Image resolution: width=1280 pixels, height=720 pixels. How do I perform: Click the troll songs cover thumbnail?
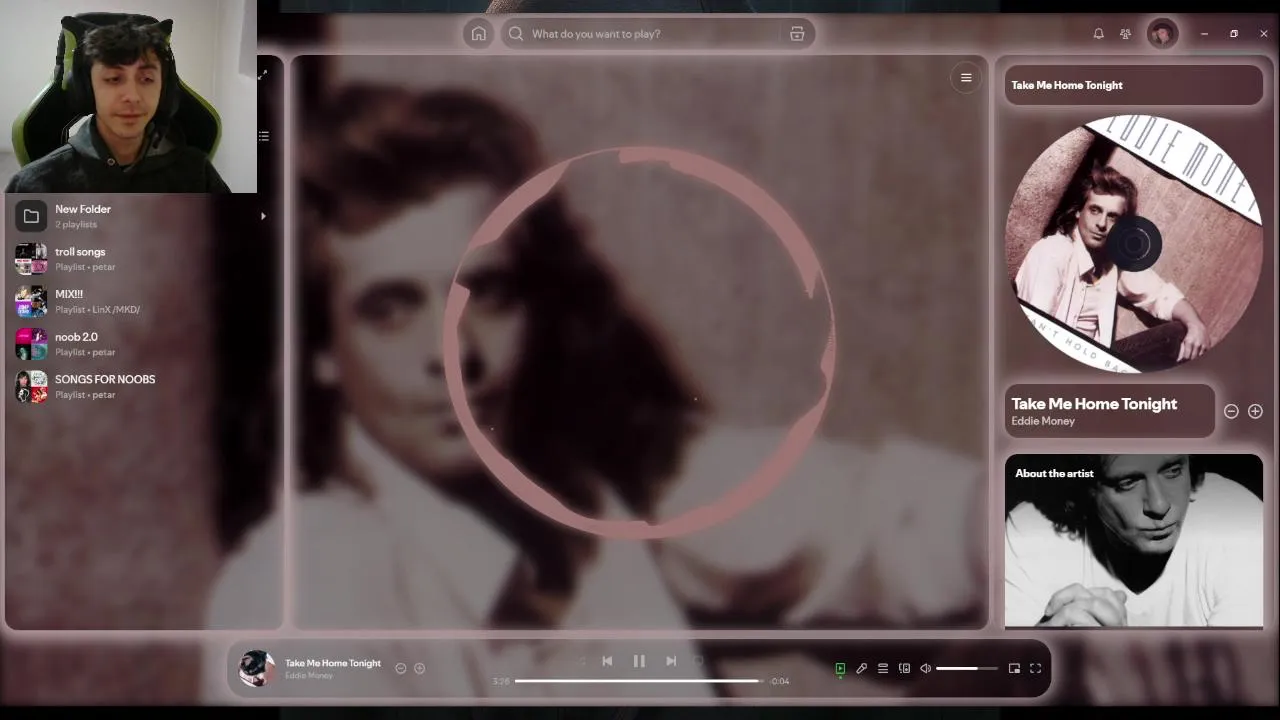(31, 259)
